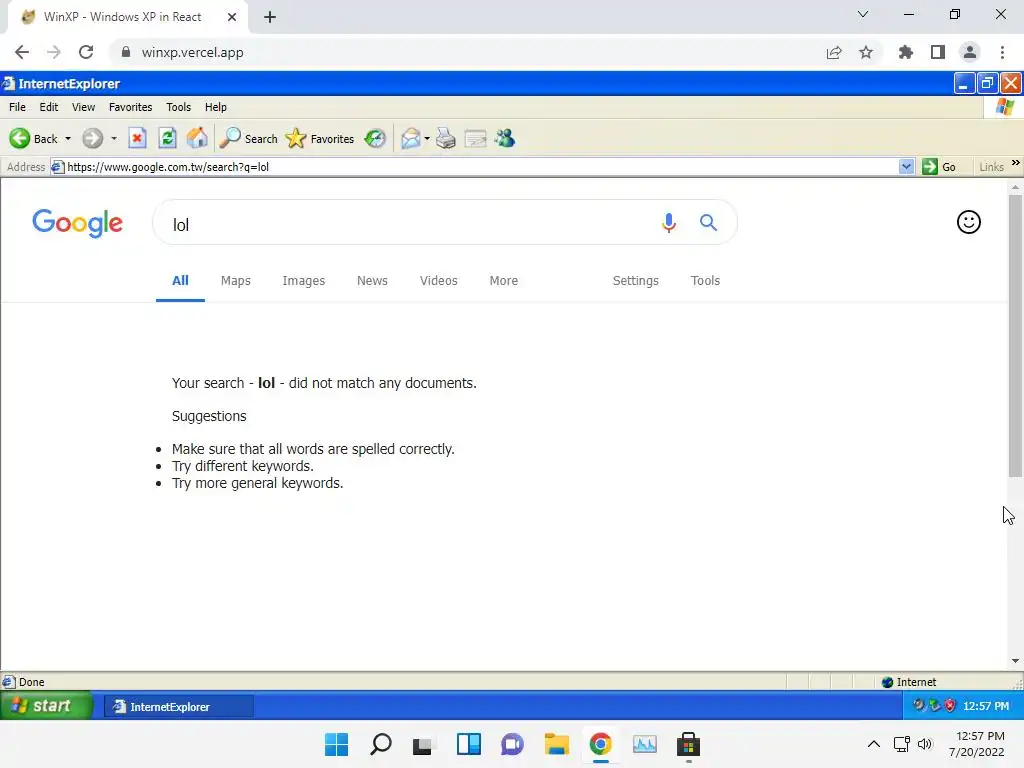This screenshot has height=768, width=1024.
Task: Open the Favorites menu in the menu bar
Action: click(131, 107)
